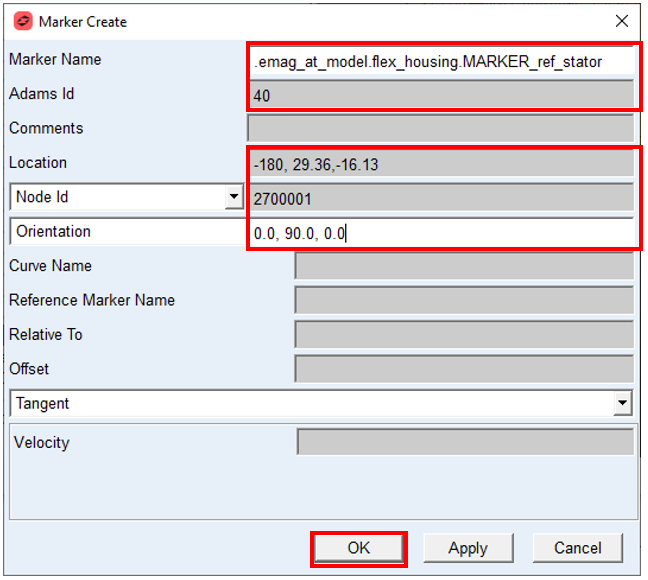Viewport: 648px width, 580px height.
Task: Click the Velocity input field
Action: [465, 442]
